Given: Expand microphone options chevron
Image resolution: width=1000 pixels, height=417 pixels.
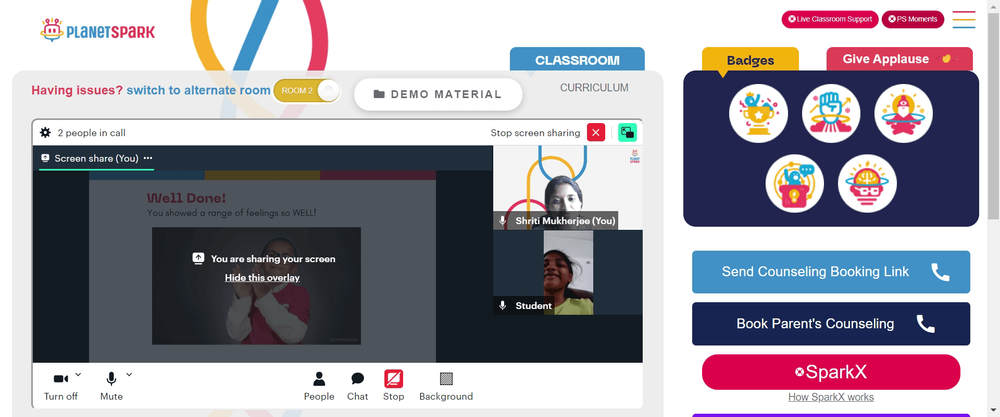Looking at the screenshot, I should pyautogui.click(x=129, y=374).
